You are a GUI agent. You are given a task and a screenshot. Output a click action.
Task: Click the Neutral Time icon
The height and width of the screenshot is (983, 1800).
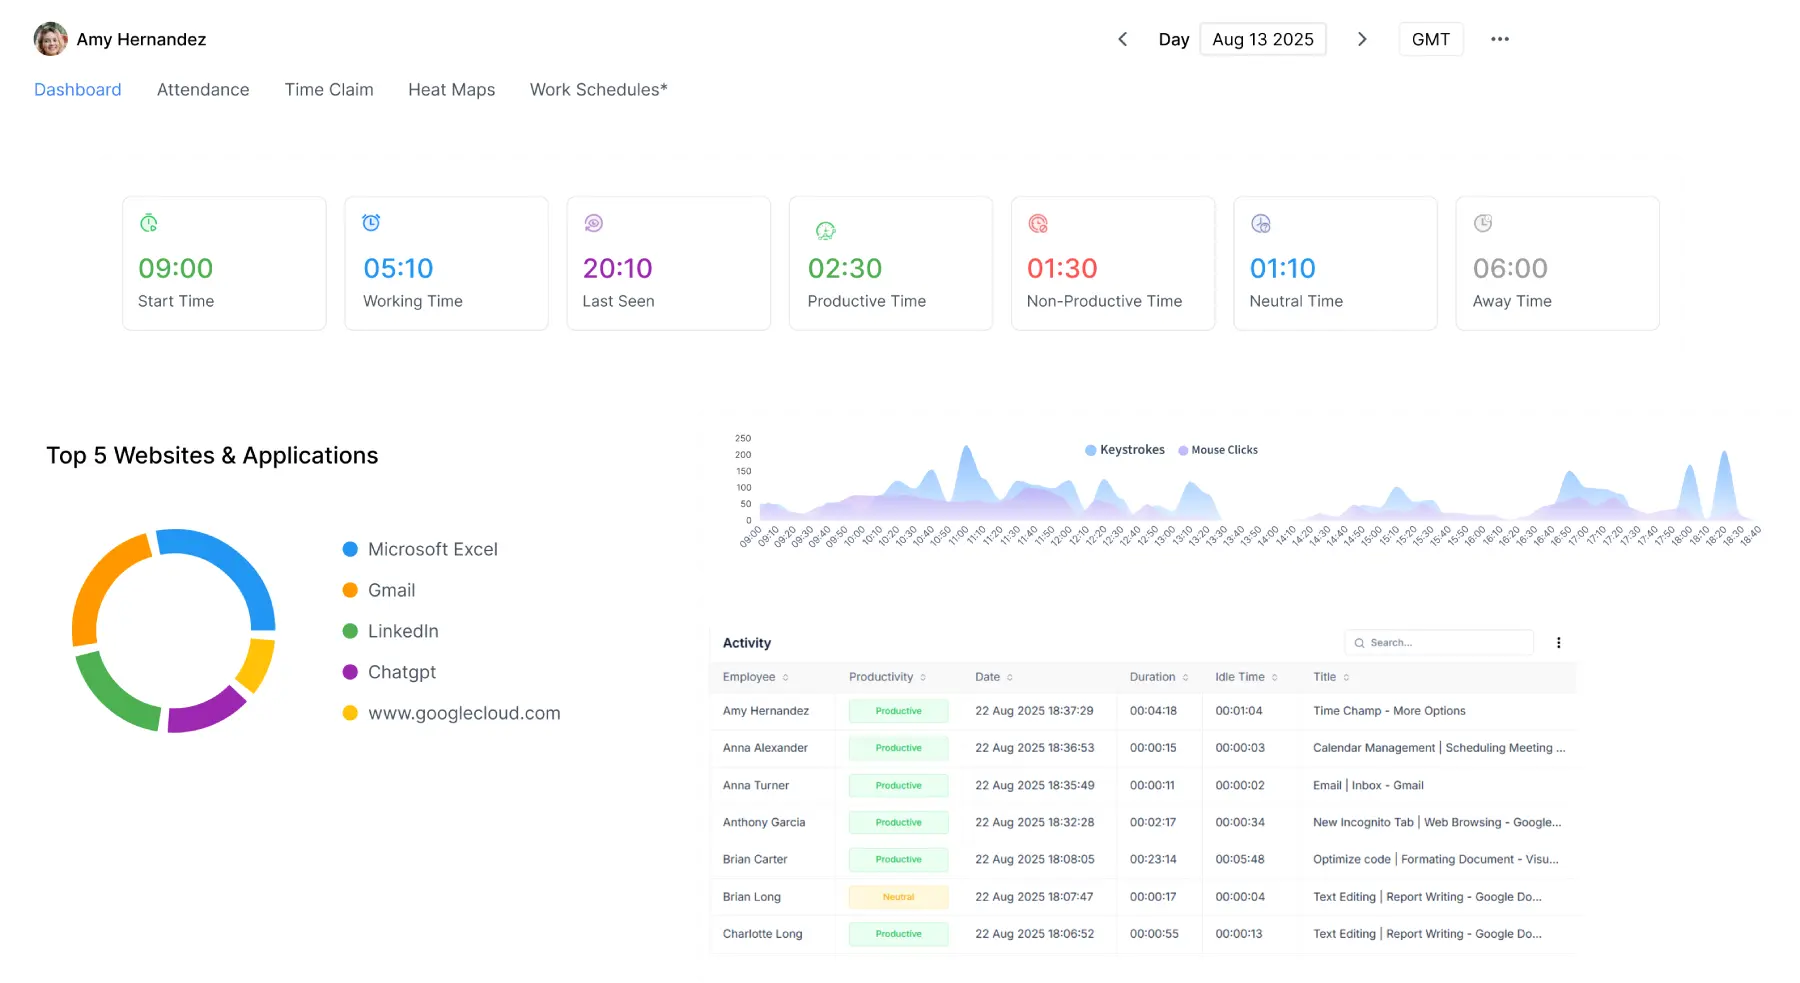tap(1261, 224)
